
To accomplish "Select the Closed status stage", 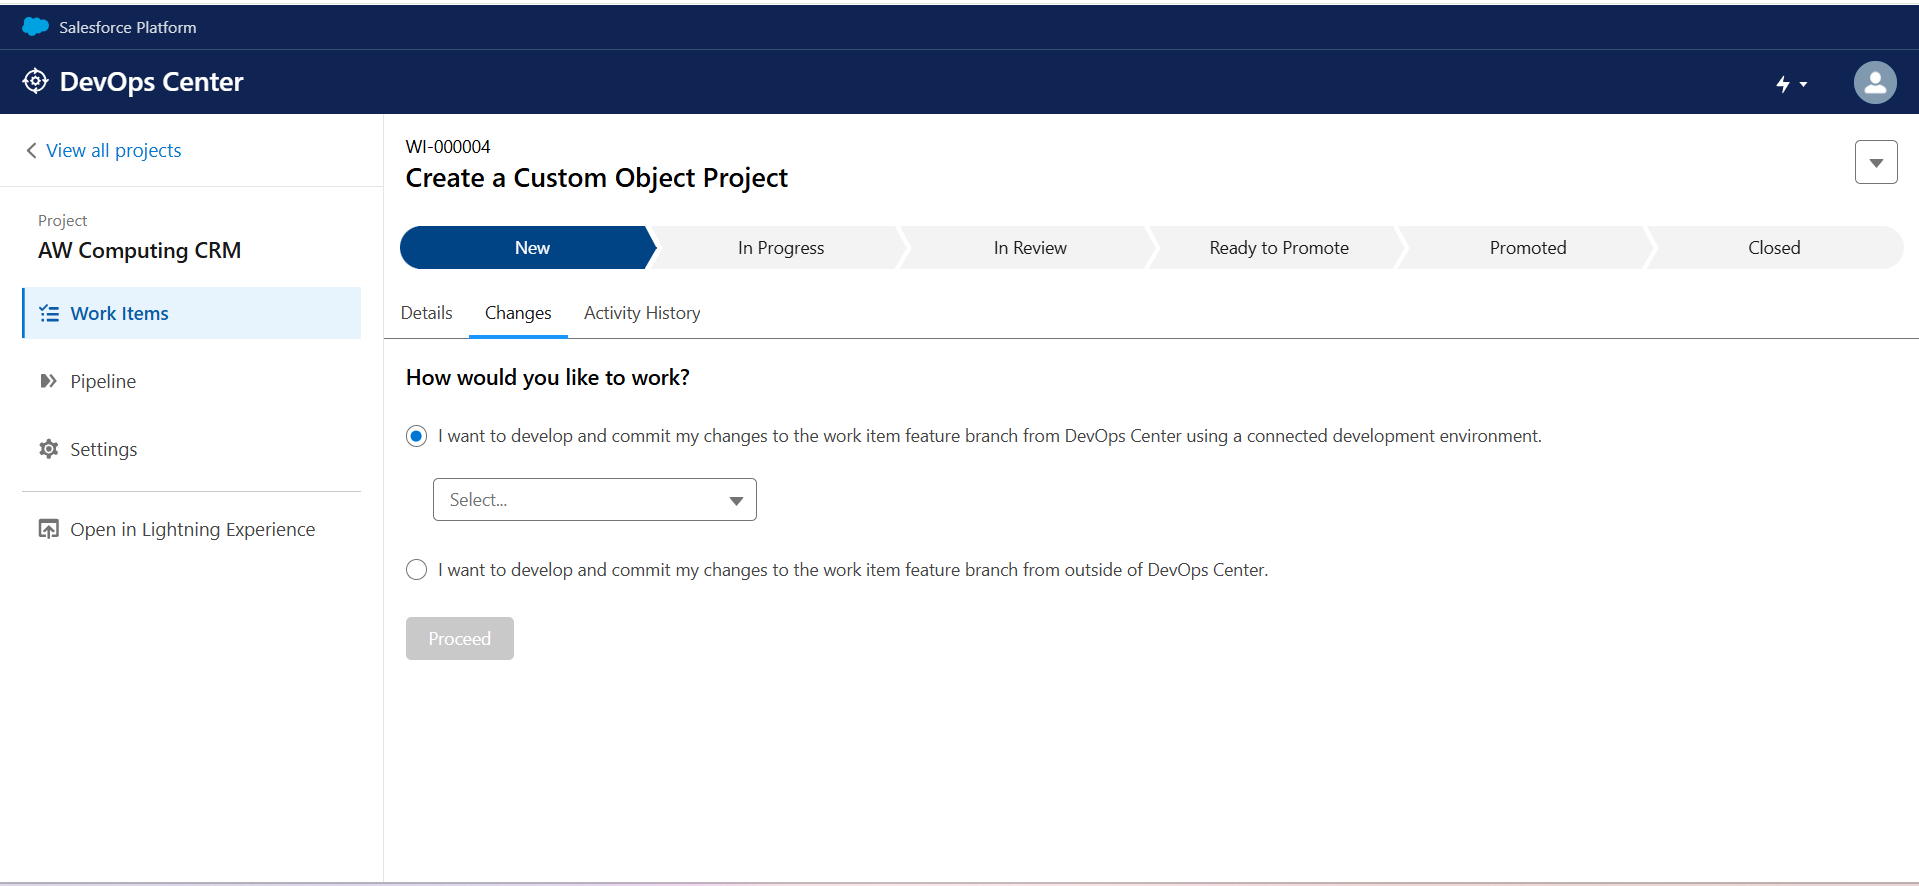I will 1775,248.
